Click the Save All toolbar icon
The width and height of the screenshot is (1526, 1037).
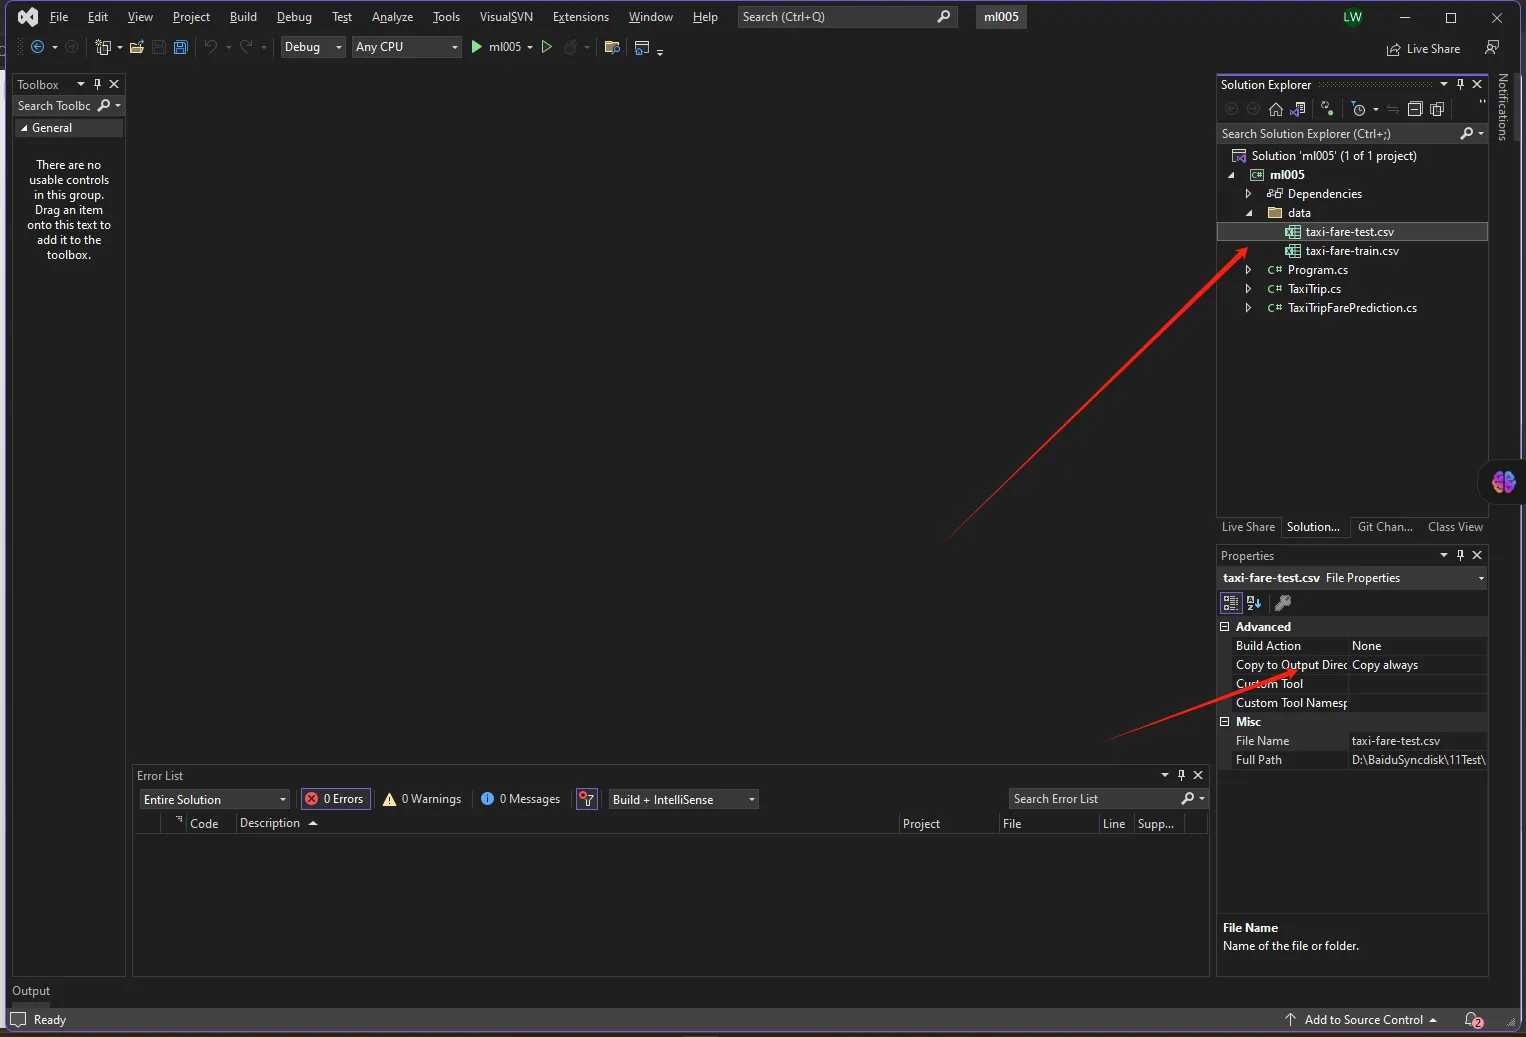point(181,47)
